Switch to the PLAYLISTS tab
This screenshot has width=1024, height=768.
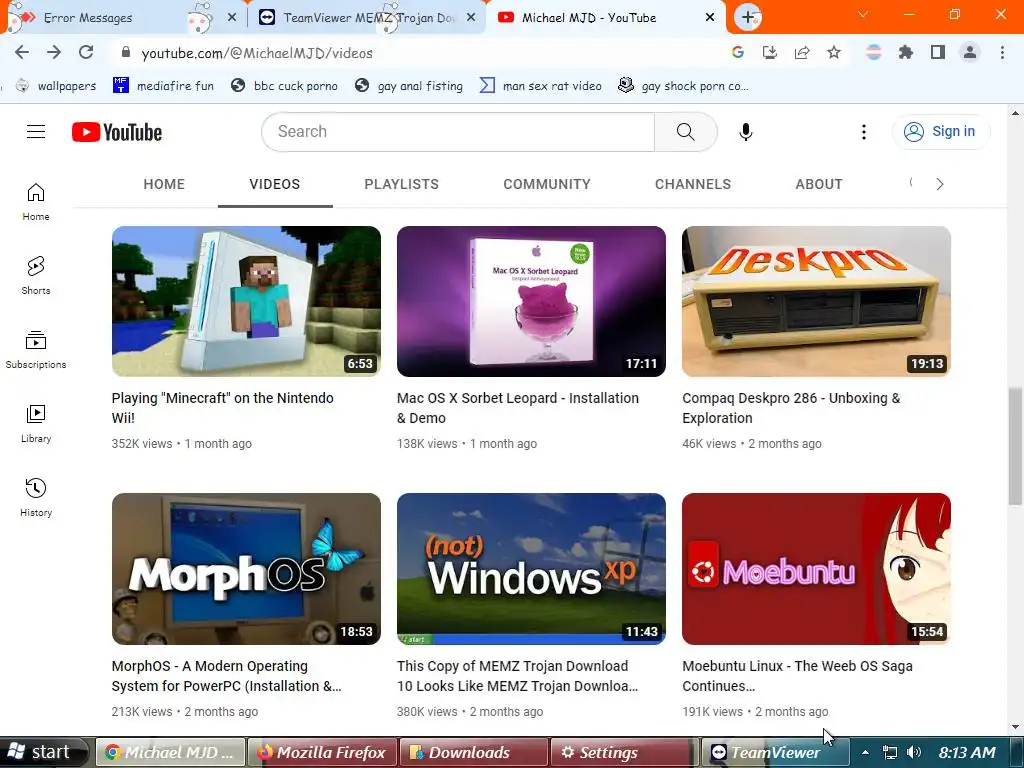(x=402, y=184)
